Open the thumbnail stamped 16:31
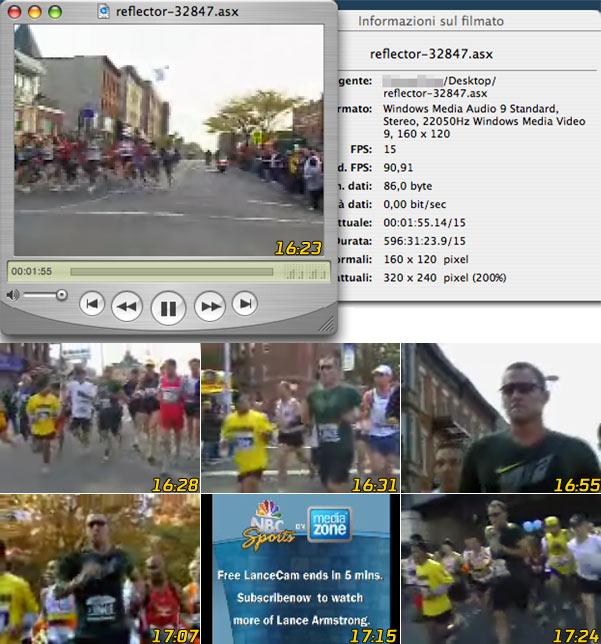The width and height of the screenshot is (601, 644). pyautogui.click(x=300, y=418)
